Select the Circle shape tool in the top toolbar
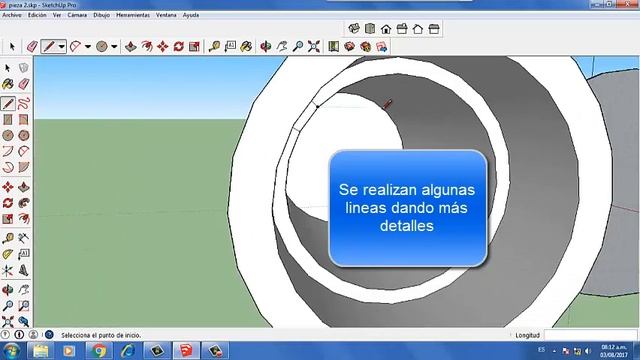640x360 pixels. click(x=102, y=47)
